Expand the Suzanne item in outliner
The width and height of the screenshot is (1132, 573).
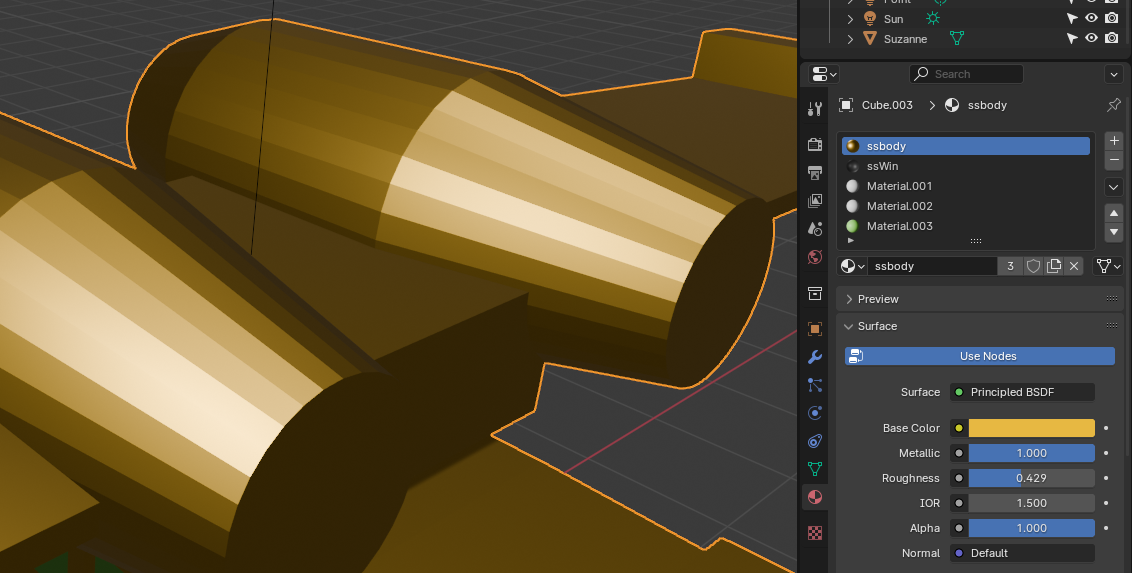(850, 38)
